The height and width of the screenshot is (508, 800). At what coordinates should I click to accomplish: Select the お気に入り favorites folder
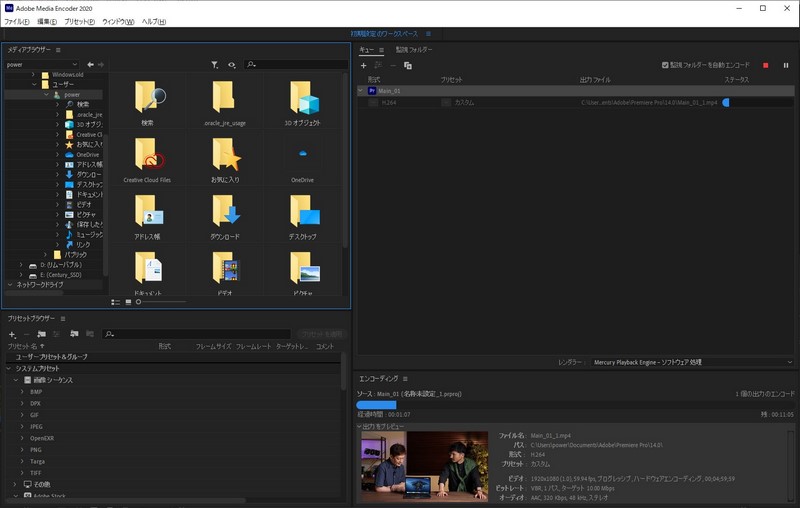pos(225,160)
